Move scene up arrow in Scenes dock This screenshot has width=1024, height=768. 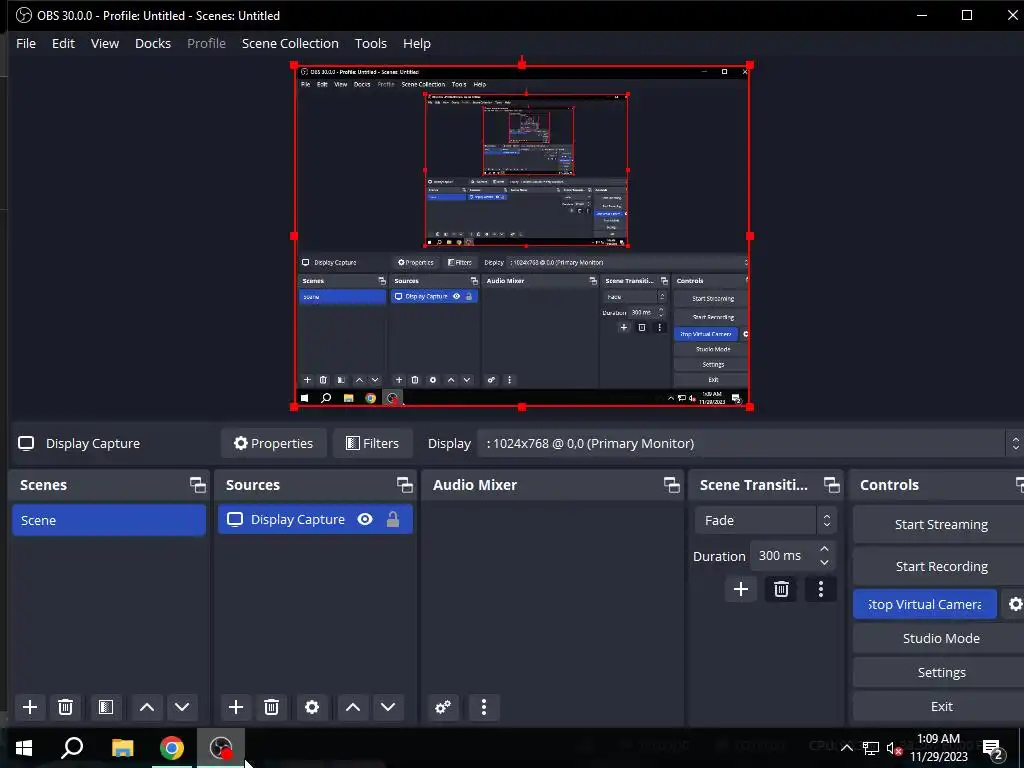[x=147, y=707]
